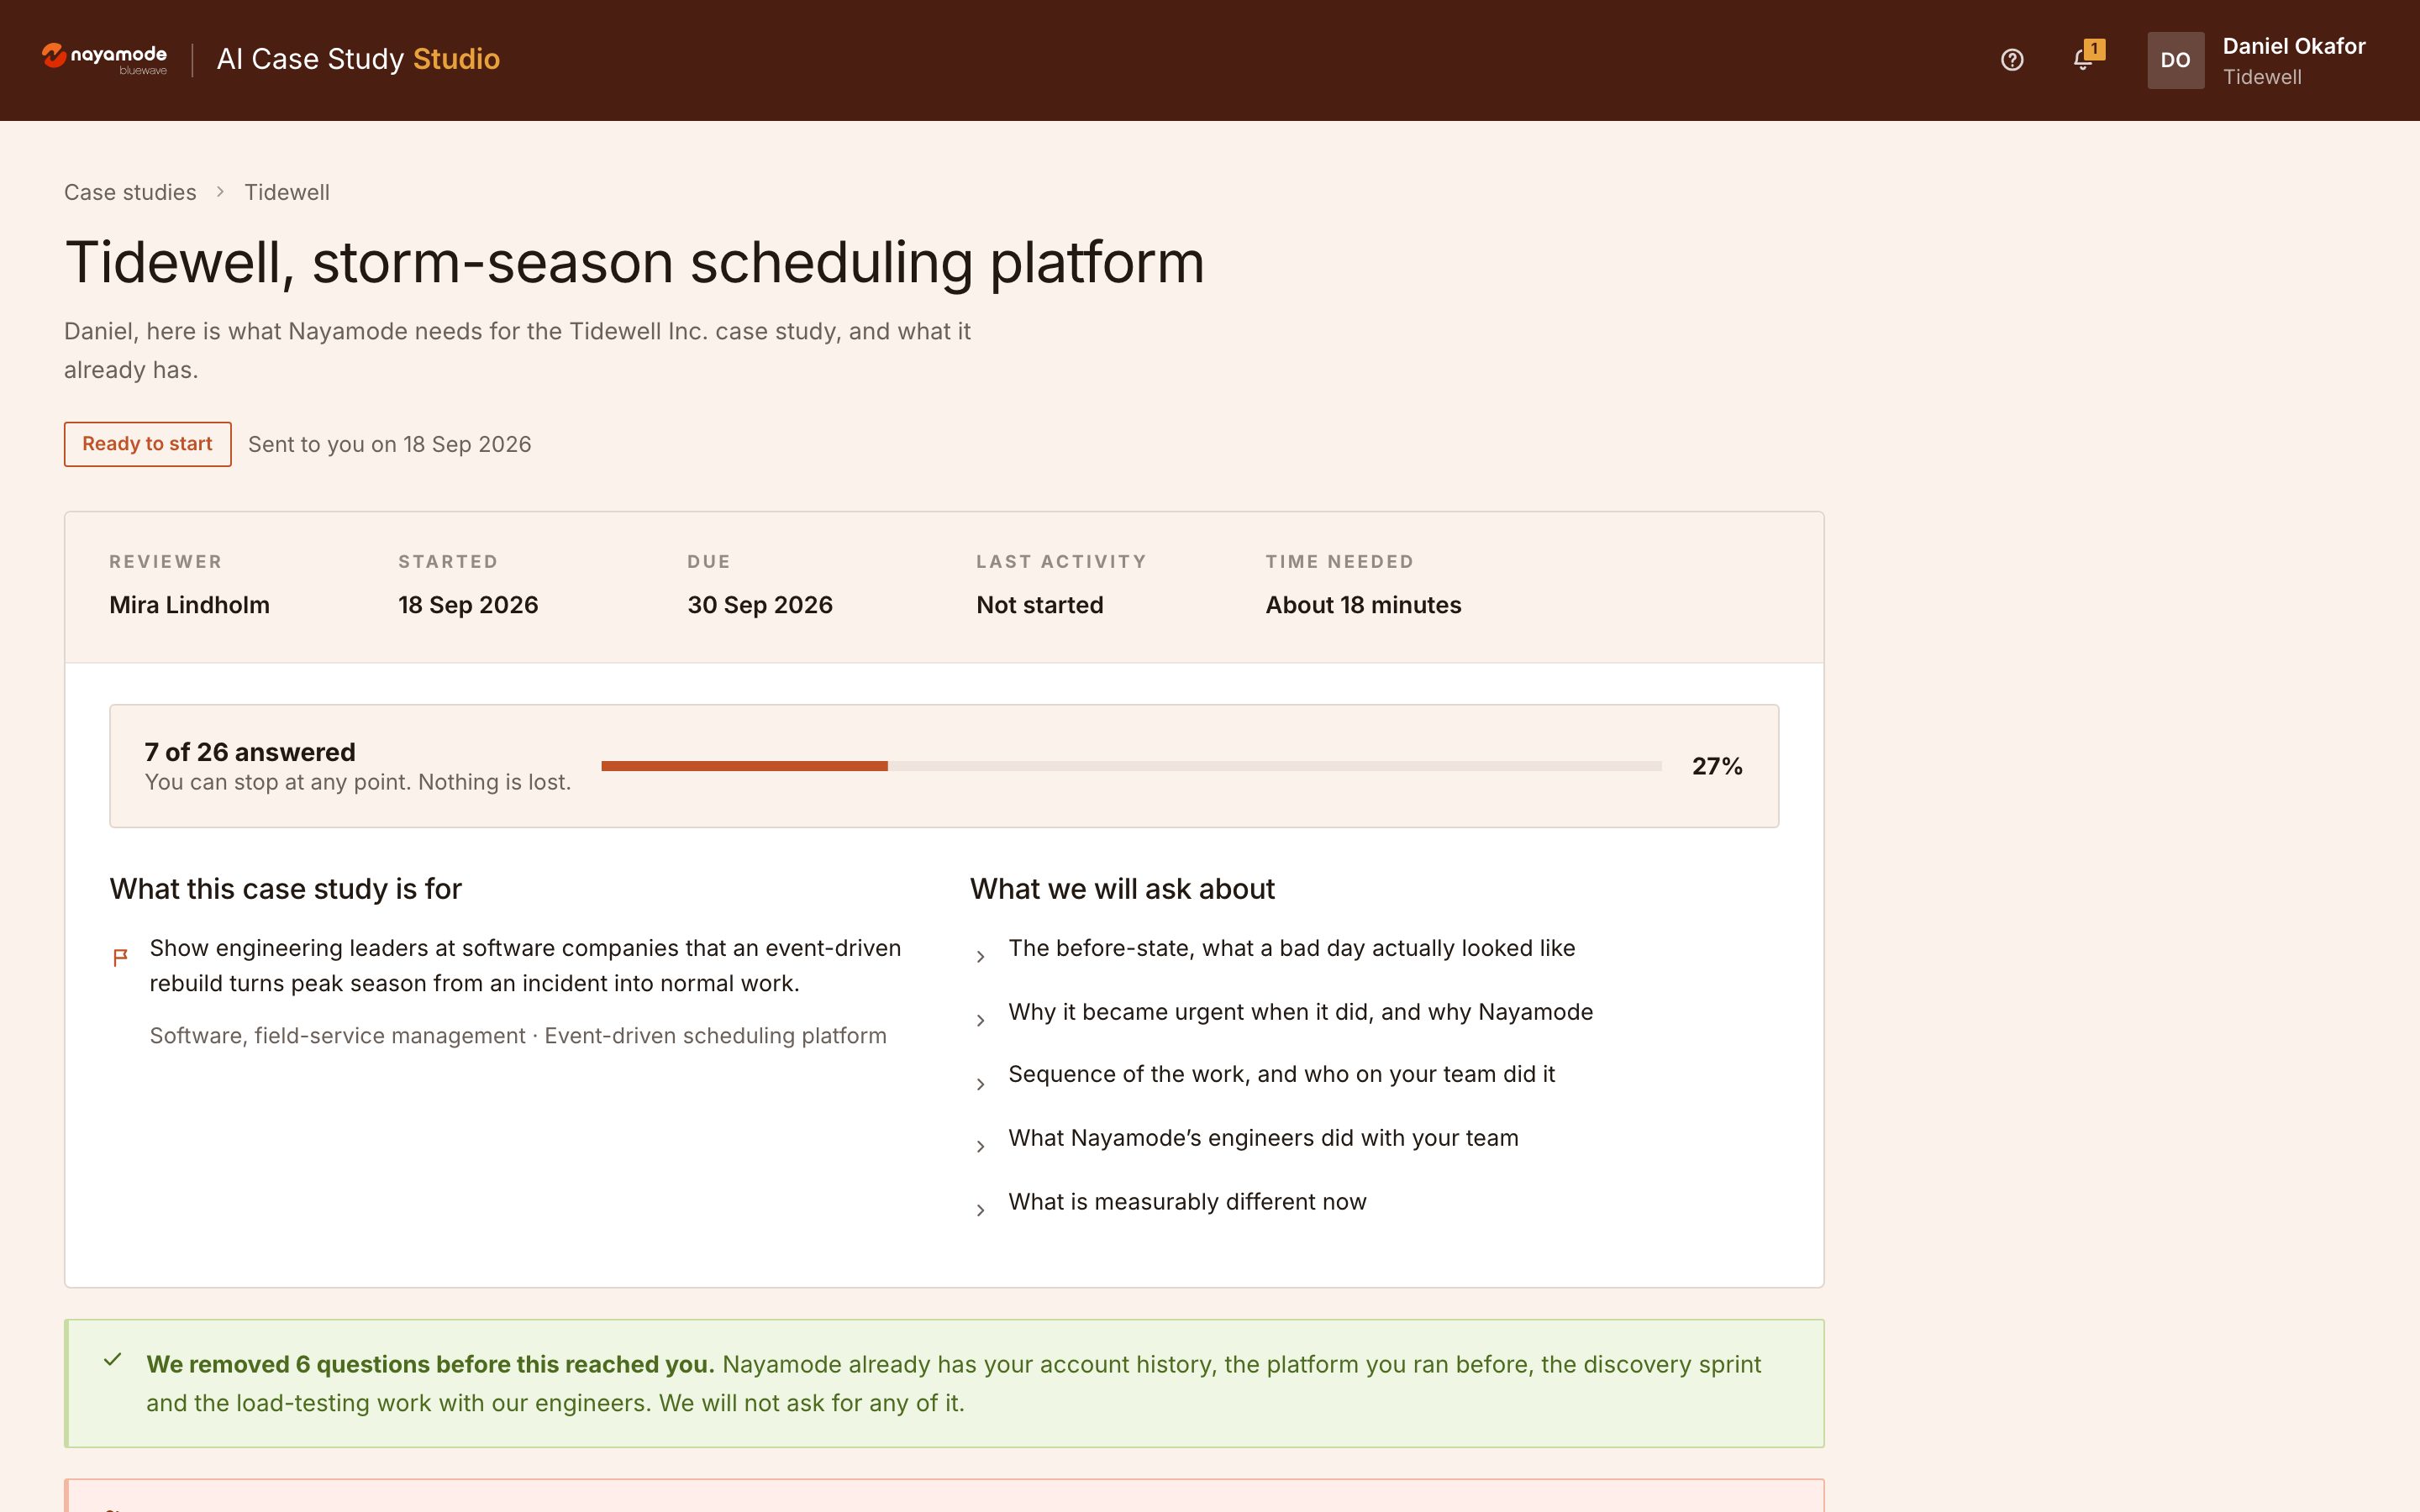Go to Case studies breadcrumb

coord(130,192)
